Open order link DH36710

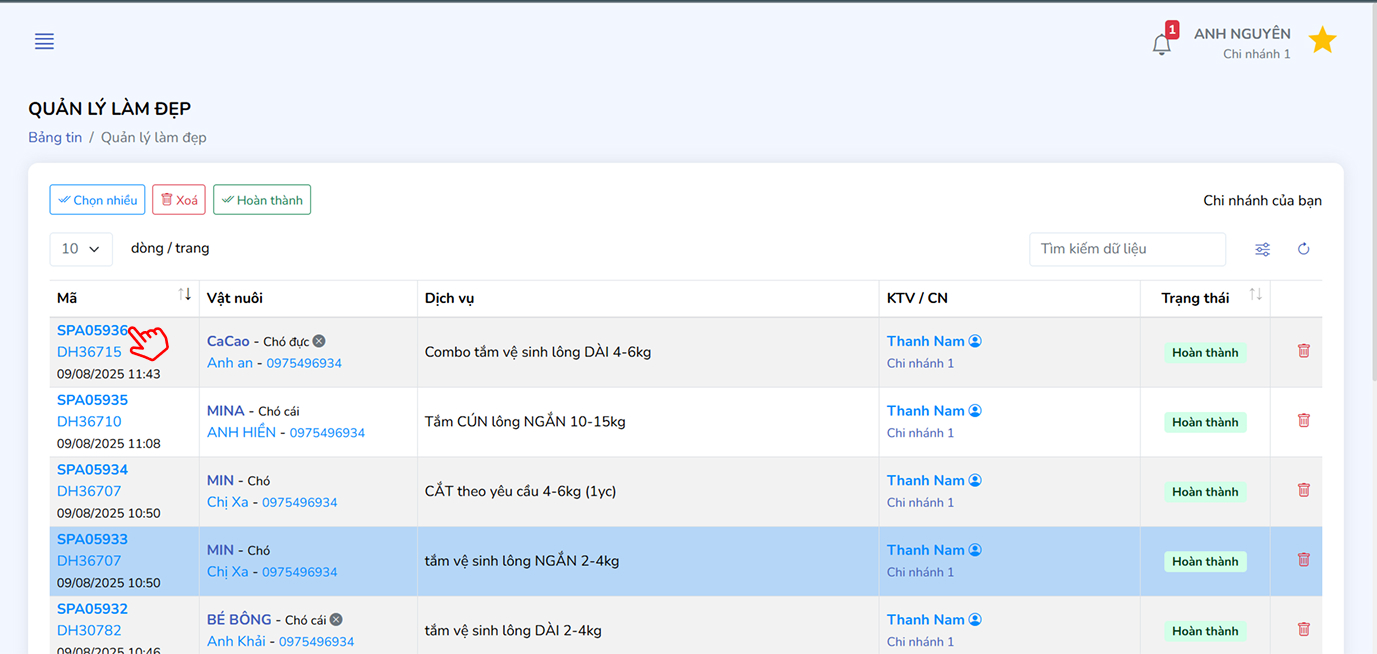click(89, 422)
